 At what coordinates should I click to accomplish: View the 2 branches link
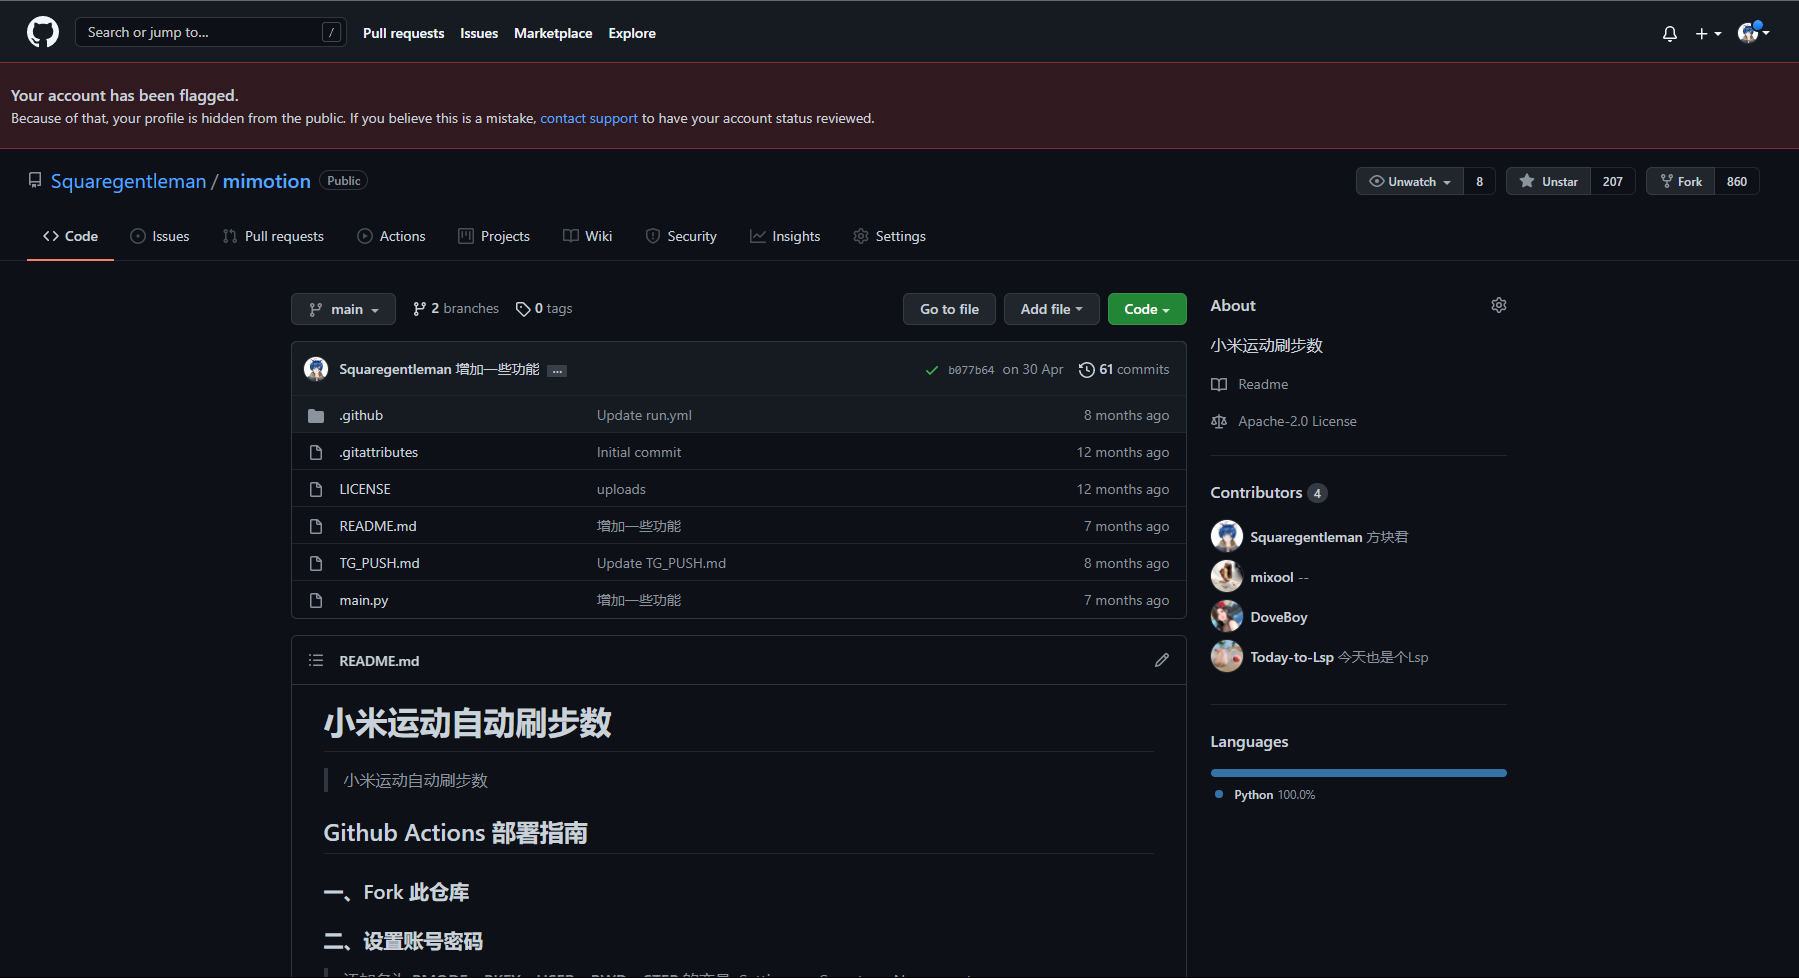click(x=456, y=308)
